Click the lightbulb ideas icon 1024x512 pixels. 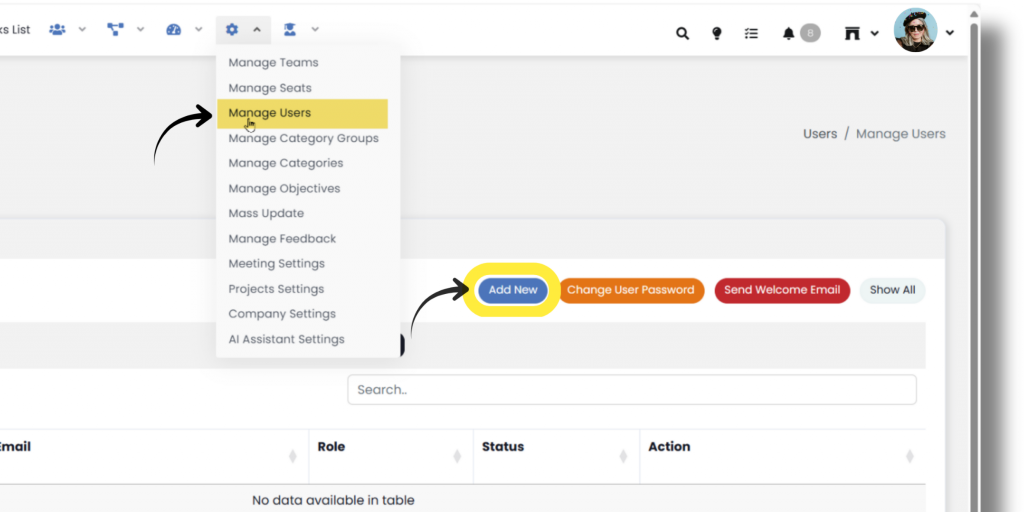tap(716, 33)
